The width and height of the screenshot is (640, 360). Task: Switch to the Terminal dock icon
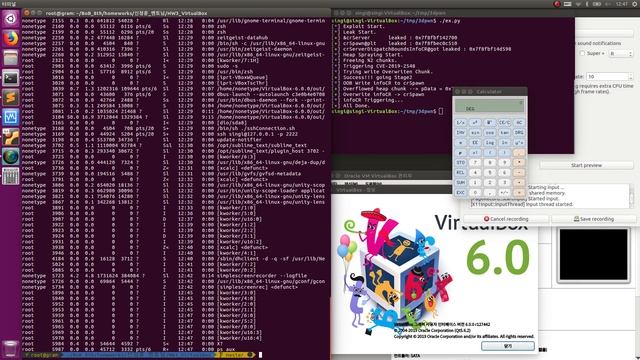coord(10,78)
